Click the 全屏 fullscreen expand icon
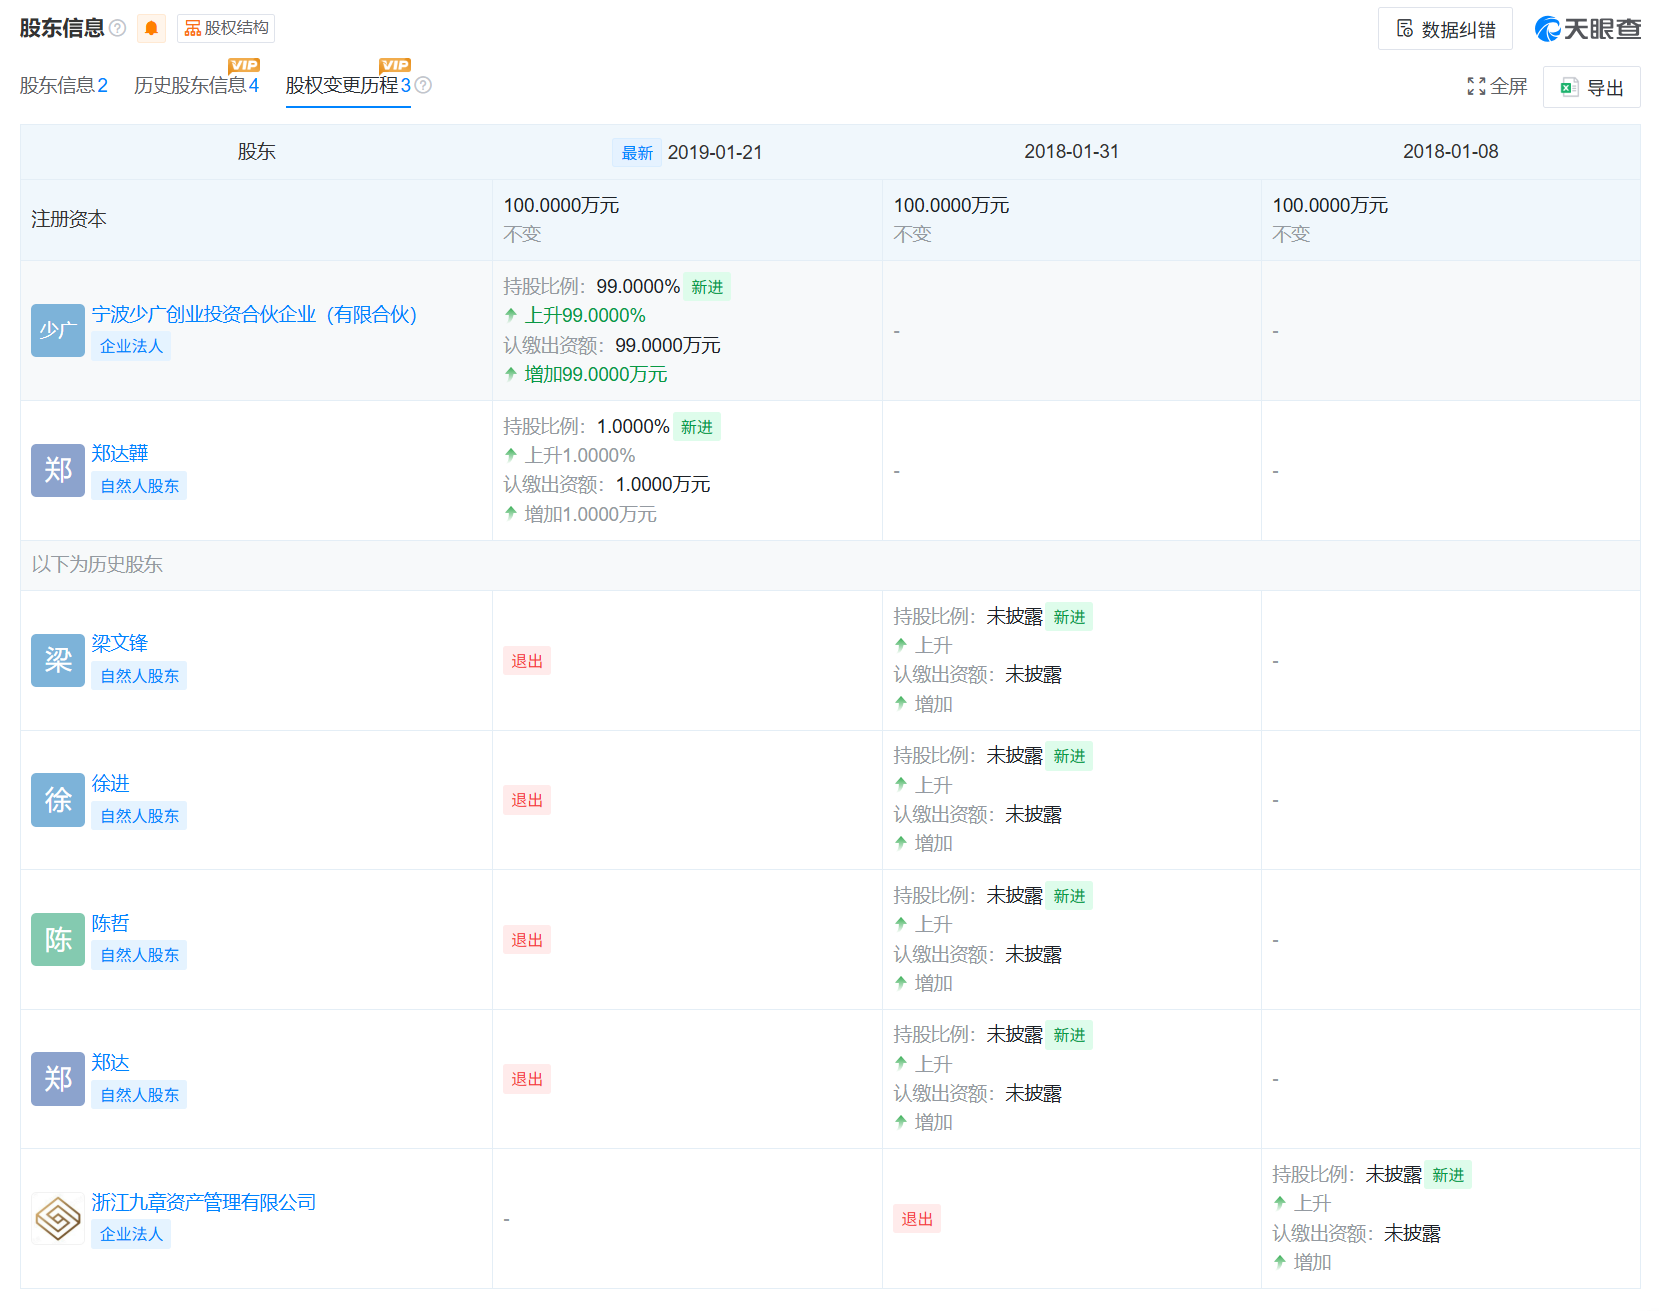The height and width of the screenshot is (1311, 1659). [1477, 87]
